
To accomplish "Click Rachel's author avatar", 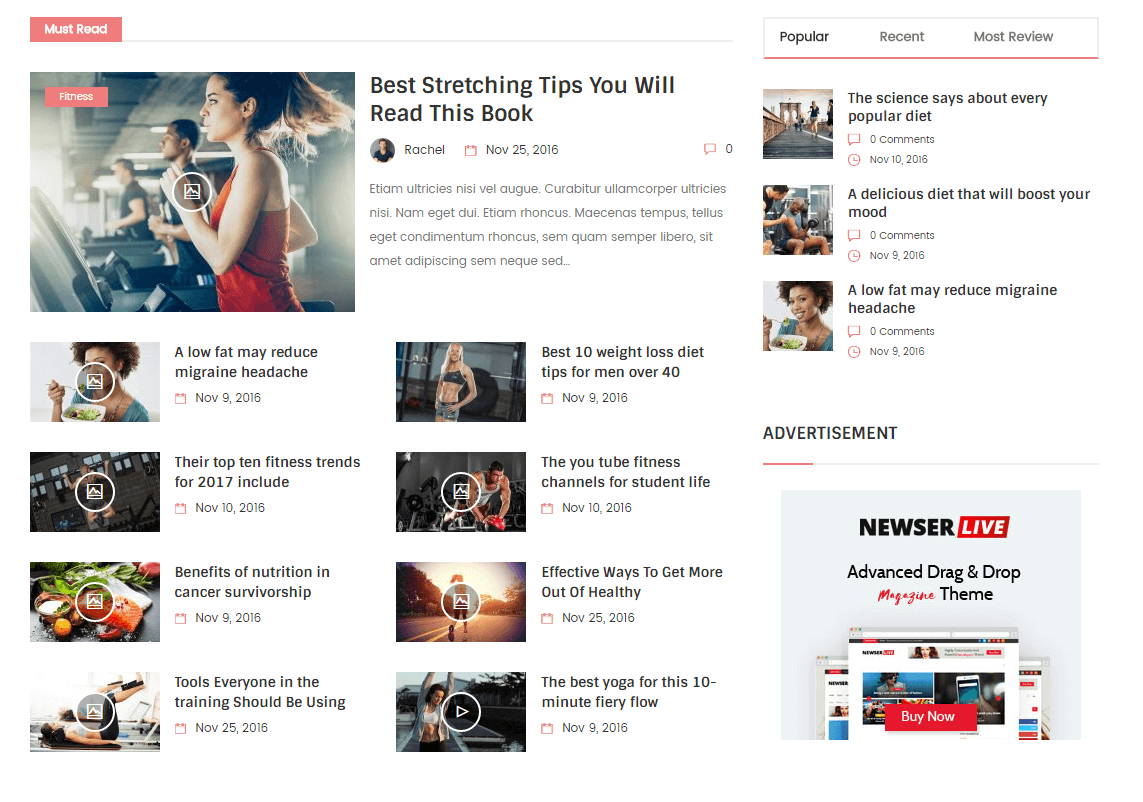I will tap(382, 150).
